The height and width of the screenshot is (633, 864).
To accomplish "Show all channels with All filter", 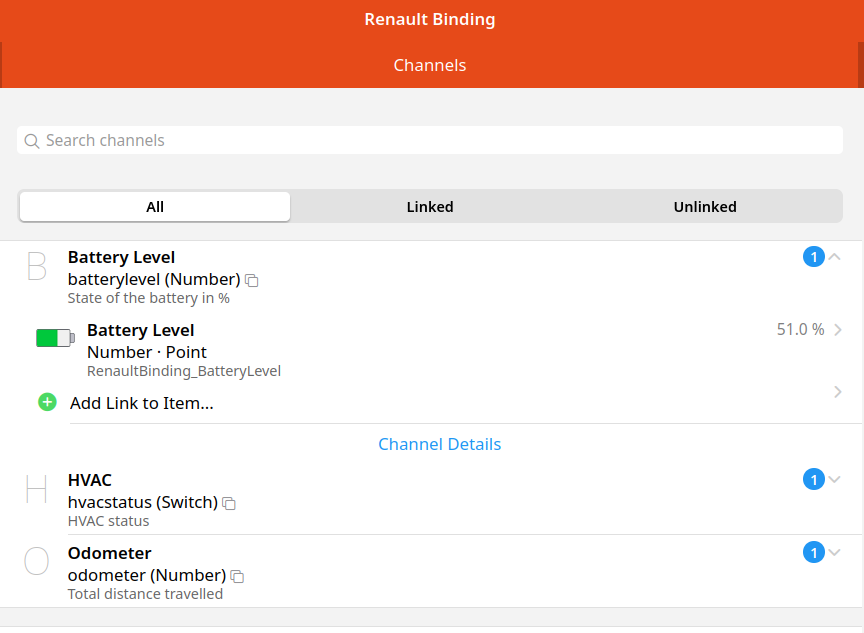I will [155, 207].
